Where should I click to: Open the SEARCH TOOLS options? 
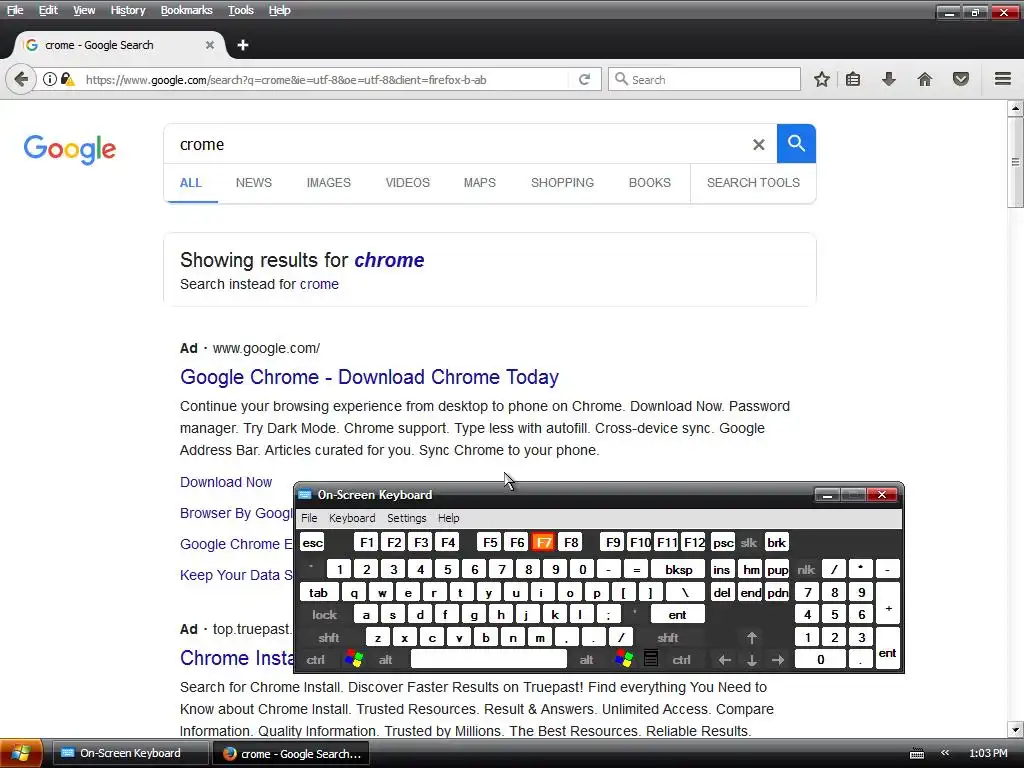[x=753, y=183]
